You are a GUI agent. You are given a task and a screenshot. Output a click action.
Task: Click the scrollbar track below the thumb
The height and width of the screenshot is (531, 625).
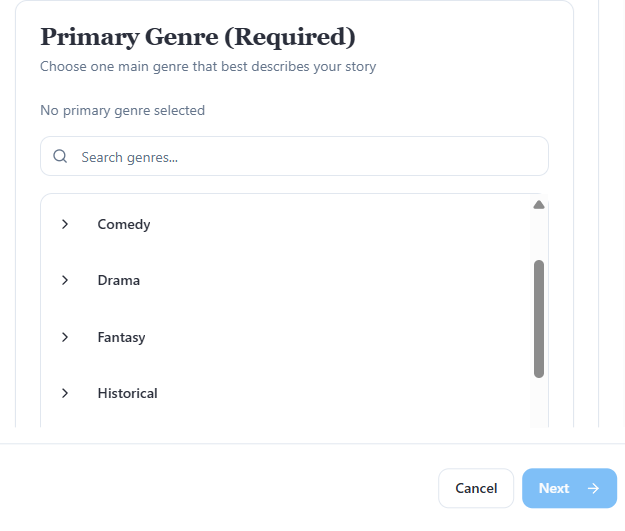click(539, 403)
